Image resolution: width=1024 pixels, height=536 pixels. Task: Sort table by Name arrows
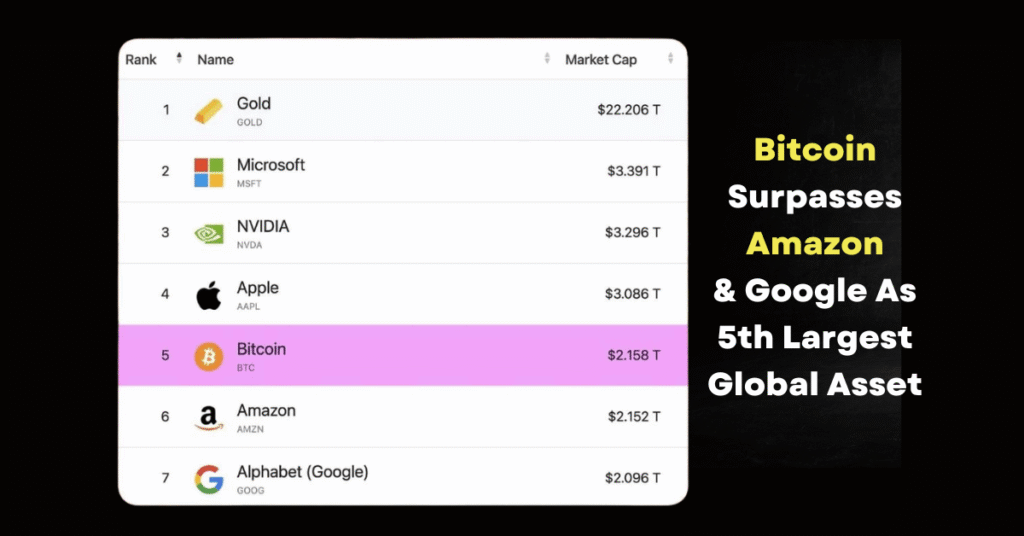click(x=547, y=59)
